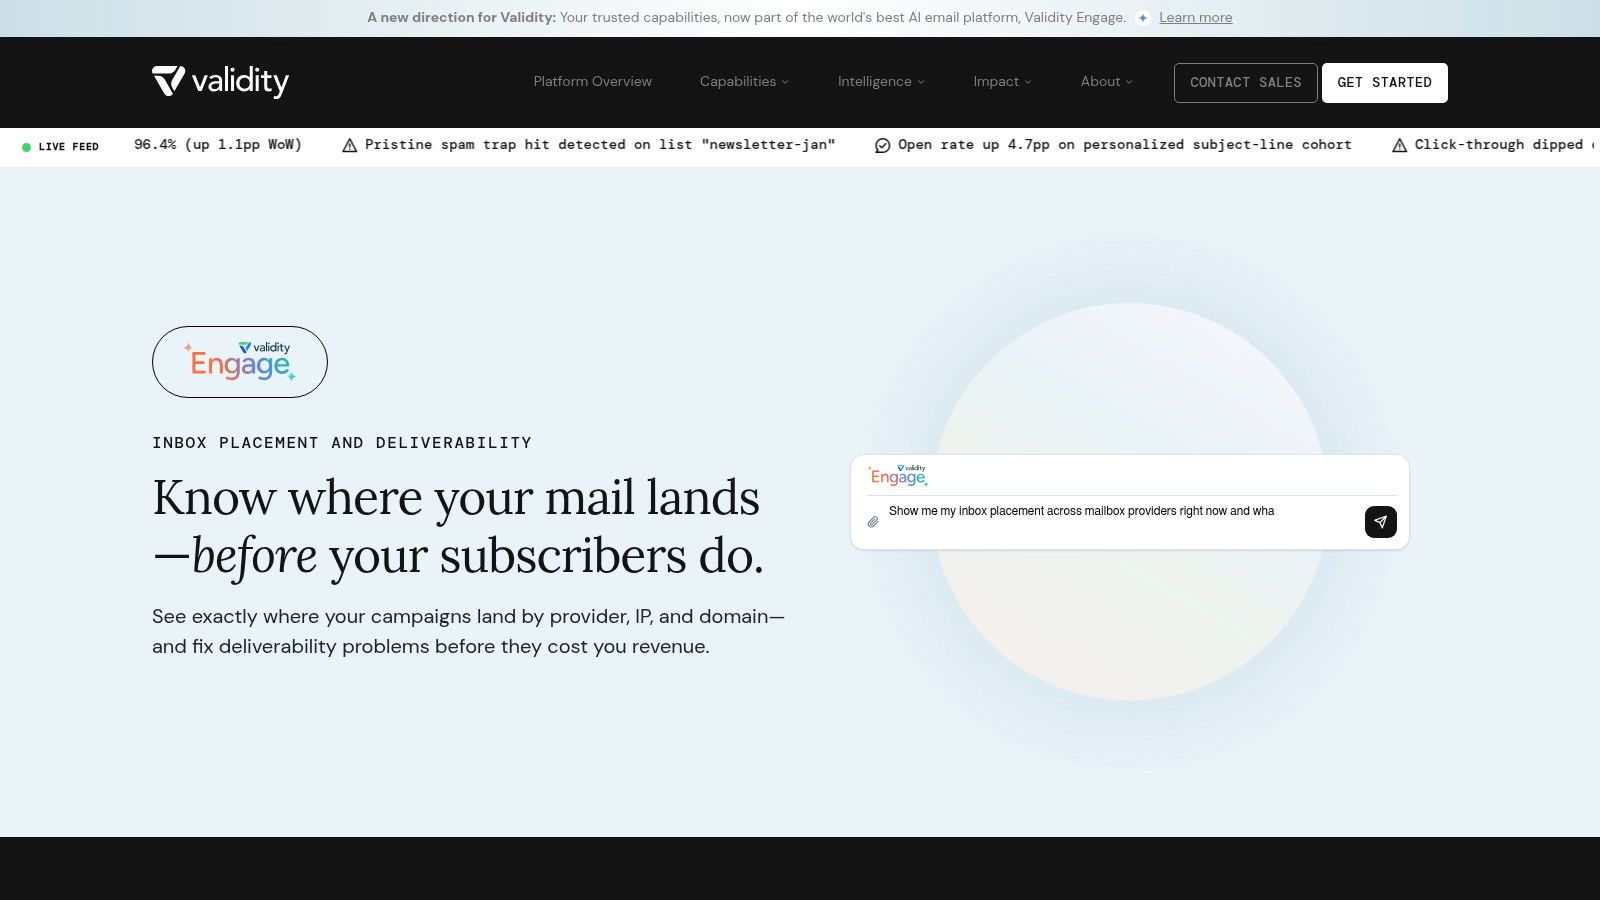Click the Get Started button
The image size is (1600, 900).
click(x=1385, y=83)
